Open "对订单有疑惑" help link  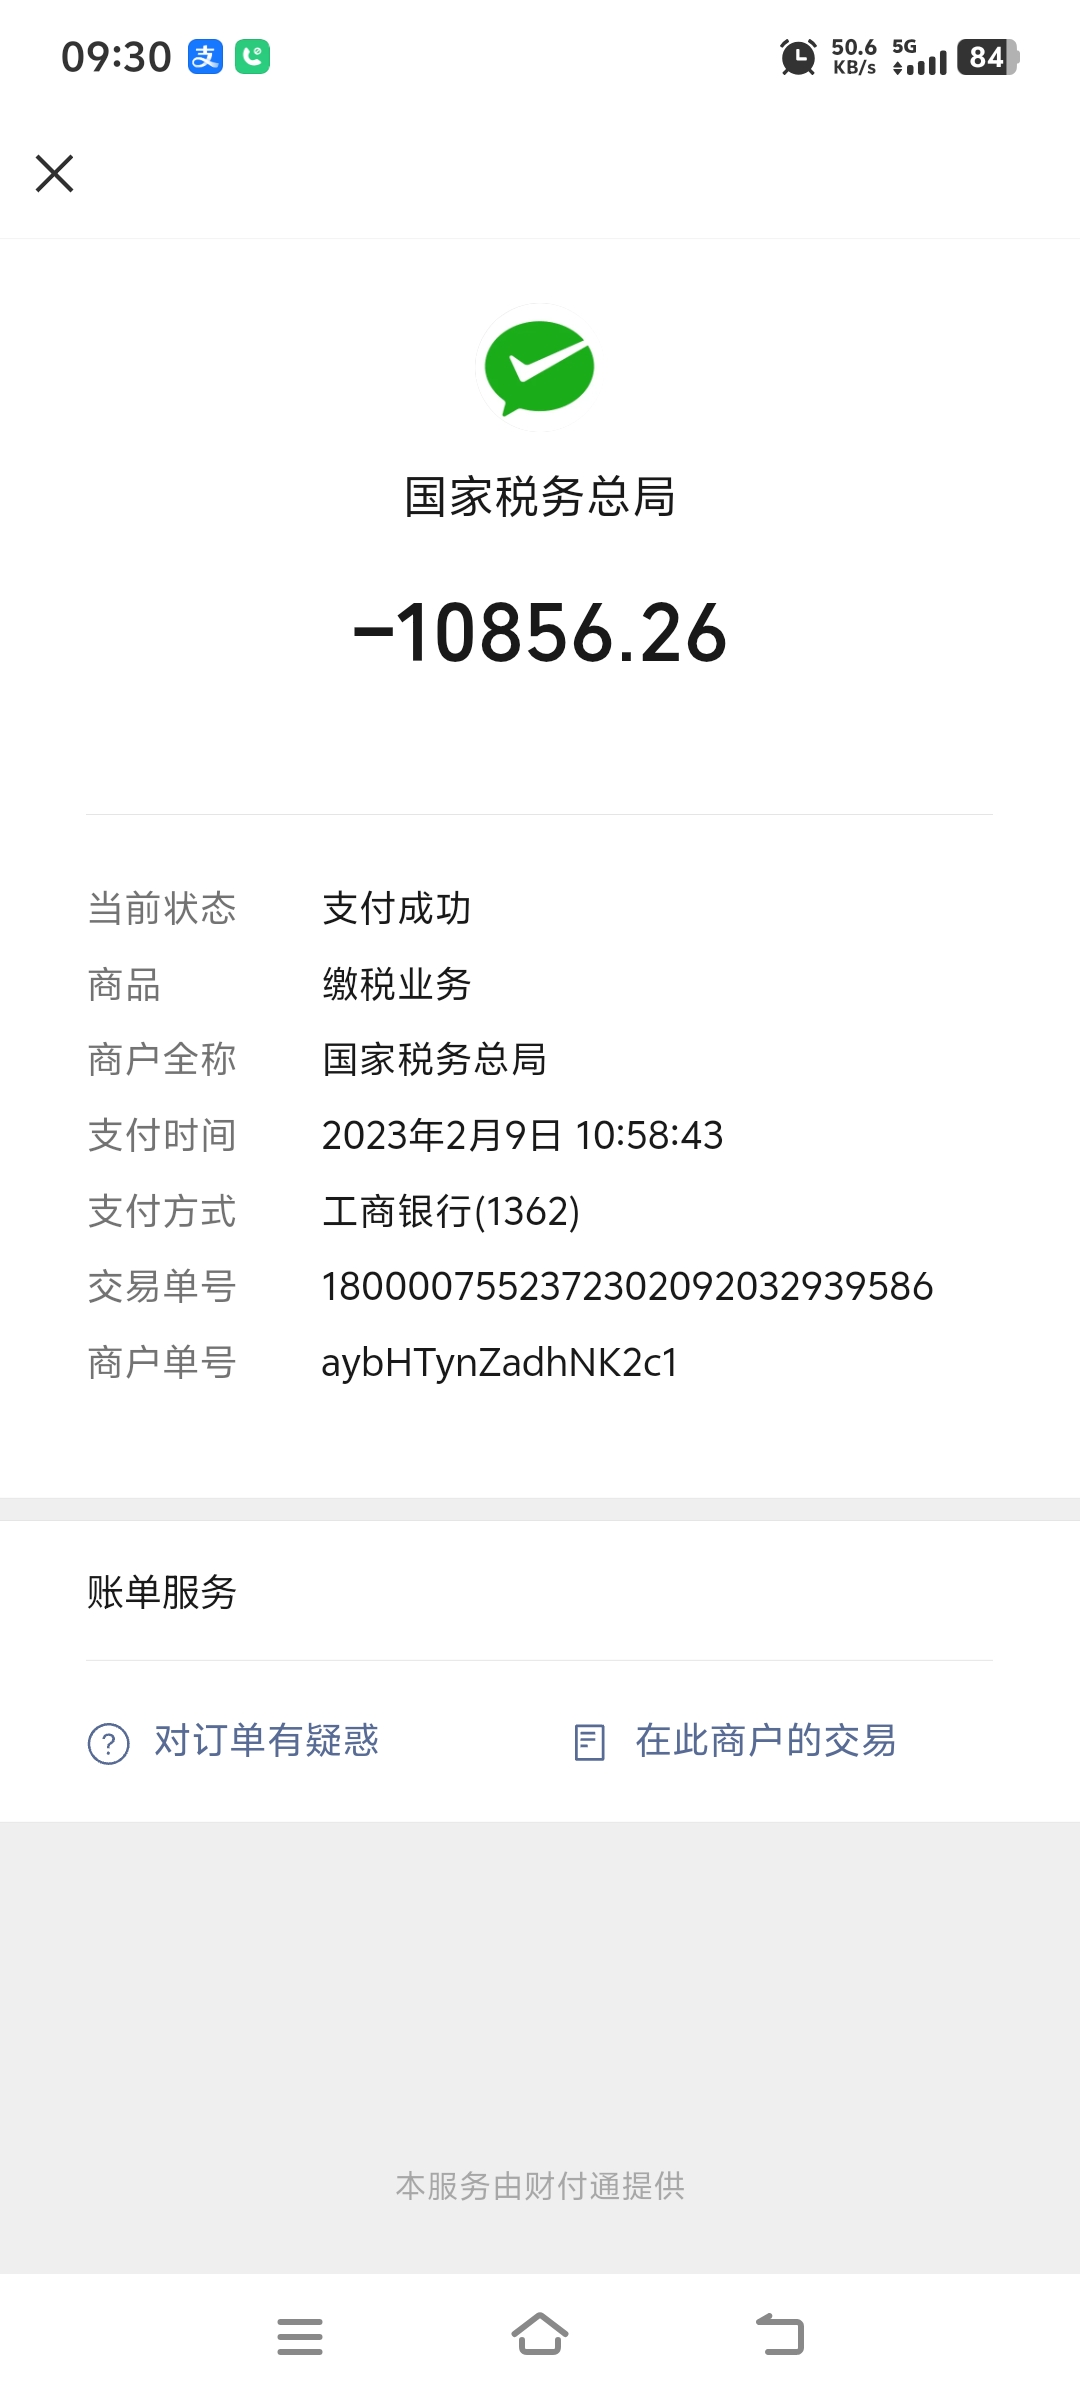point(267,1741)
